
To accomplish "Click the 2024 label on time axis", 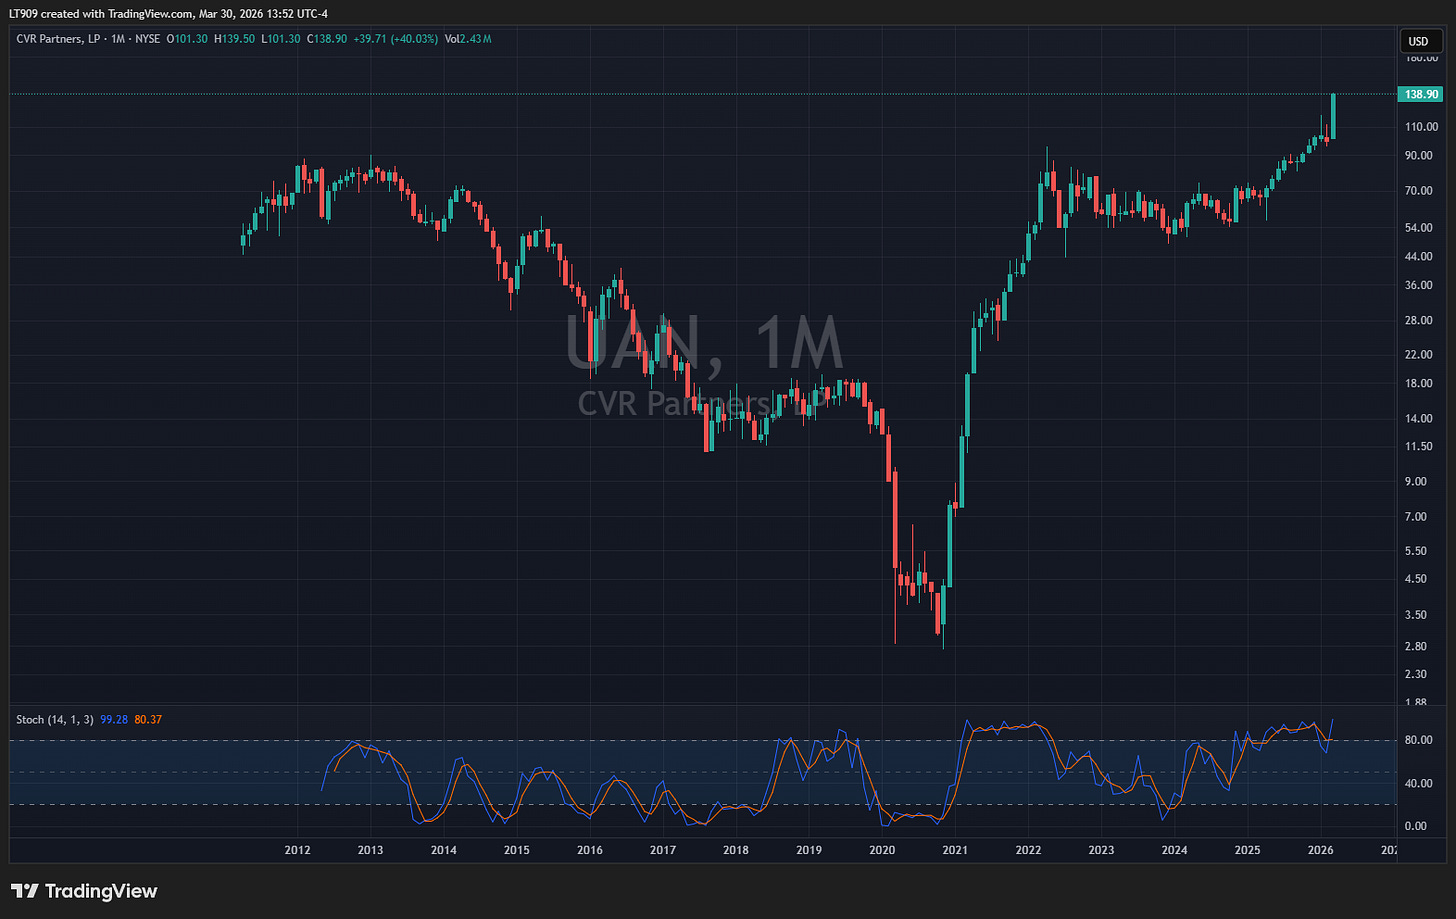I will [1174, 850].
